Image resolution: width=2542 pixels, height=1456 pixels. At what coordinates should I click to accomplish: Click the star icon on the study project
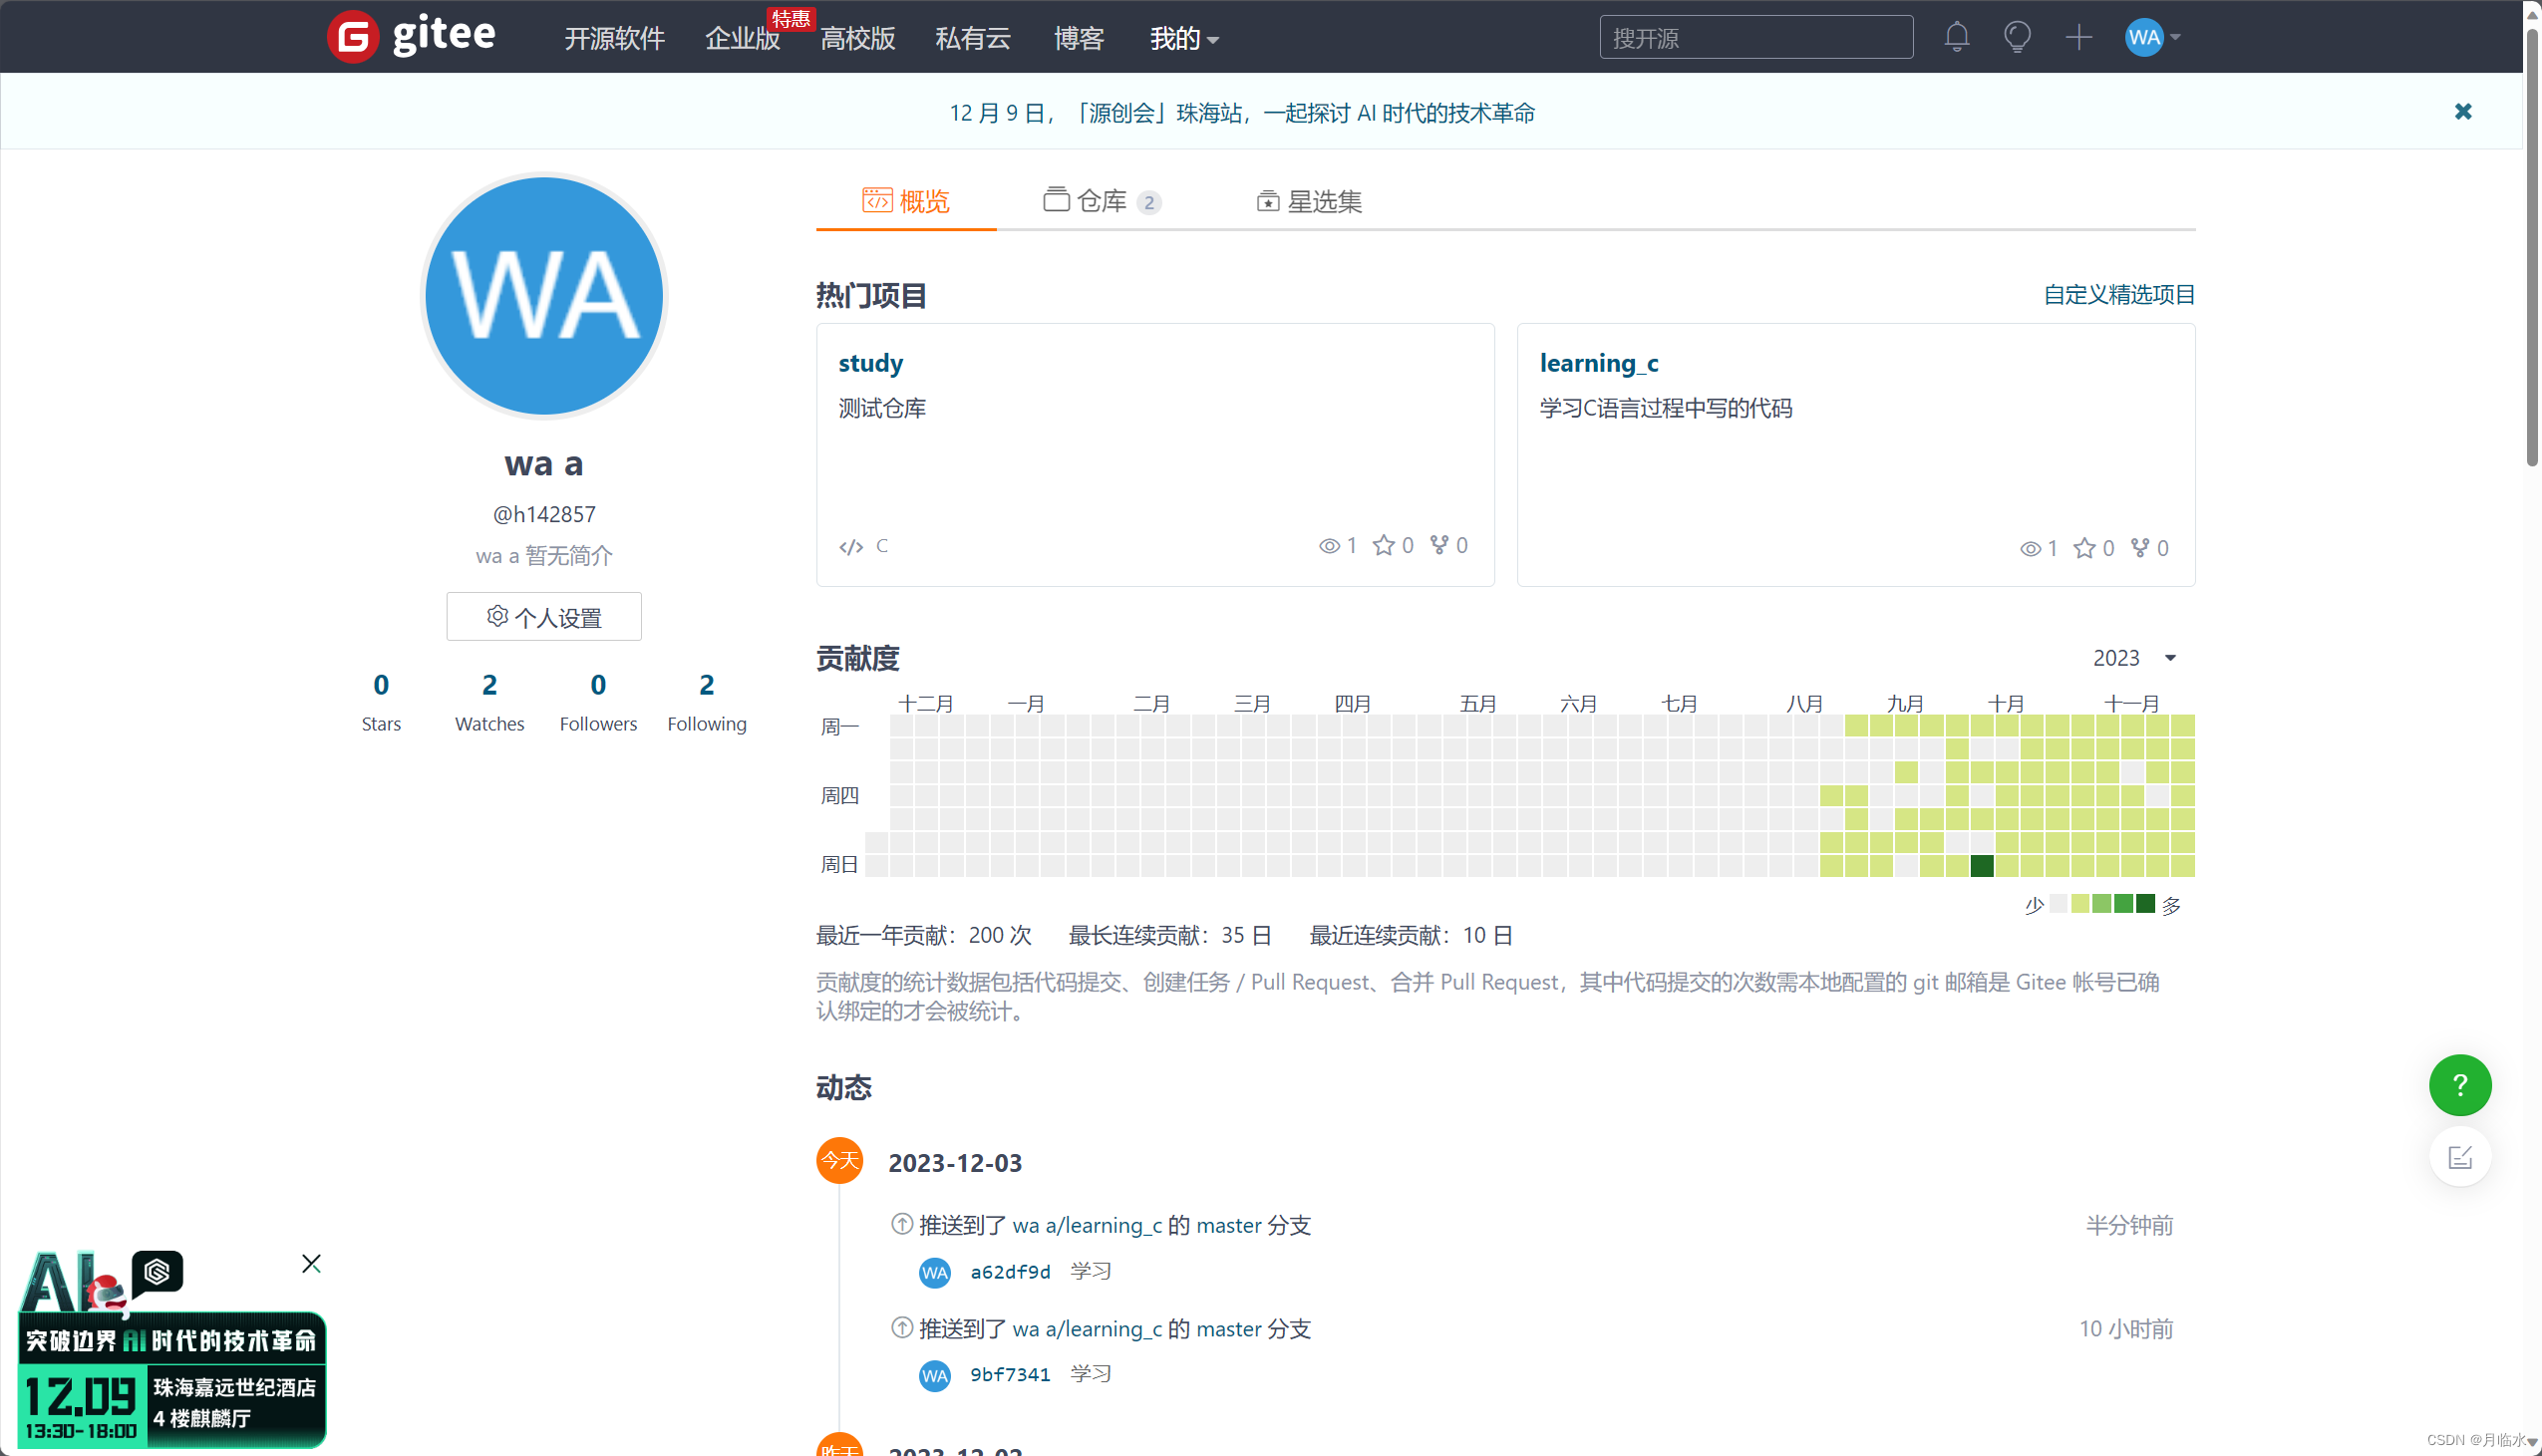1383,545
